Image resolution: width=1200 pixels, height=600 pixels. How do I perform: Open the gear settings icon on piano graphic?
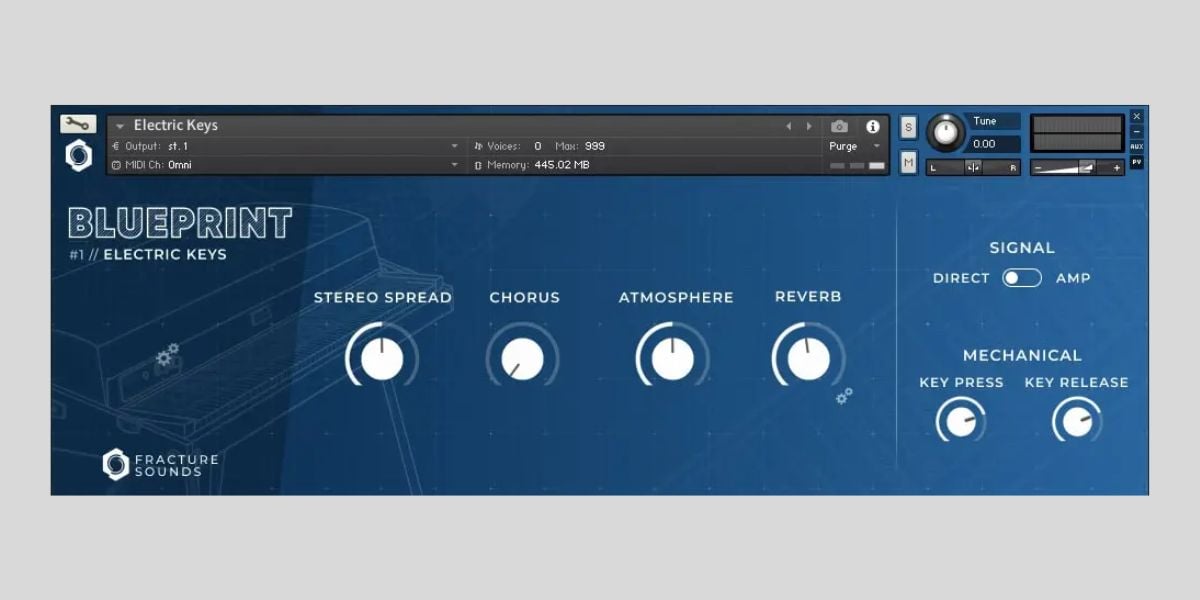167,355
